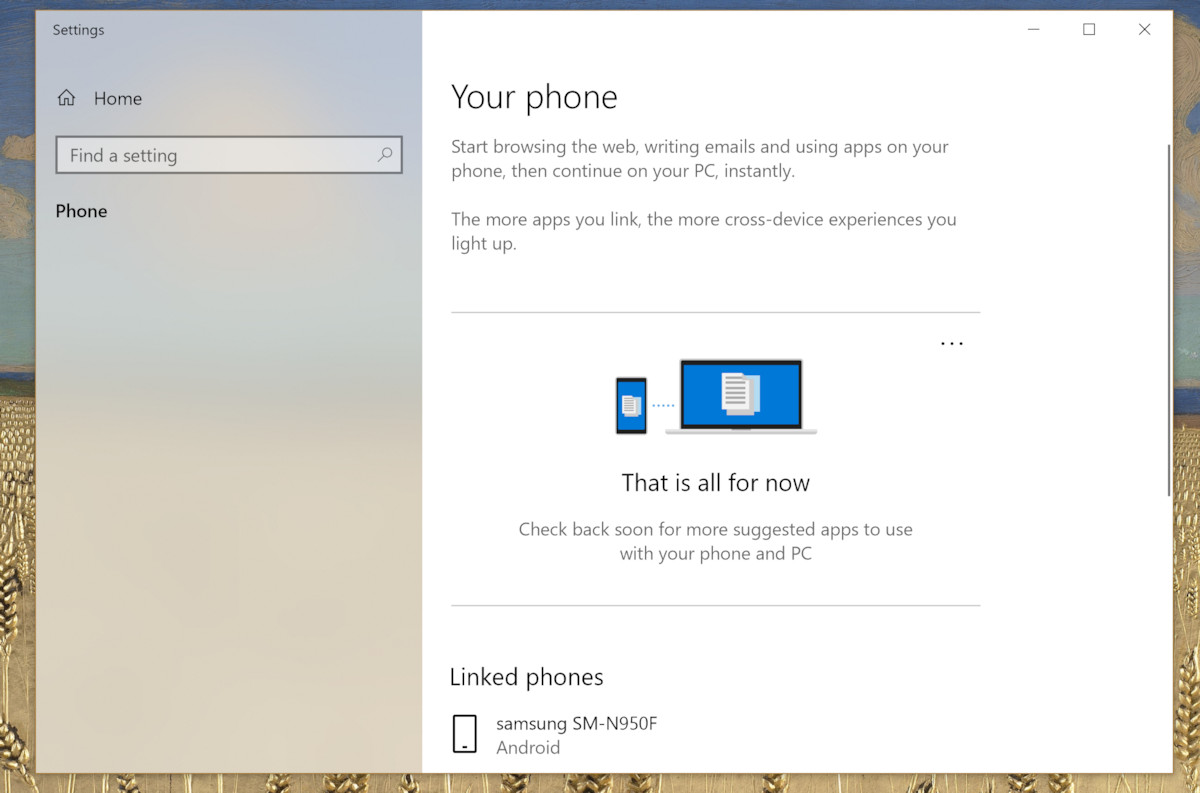
Task: Minimize the Settings window
Action: coord(1034,30)
